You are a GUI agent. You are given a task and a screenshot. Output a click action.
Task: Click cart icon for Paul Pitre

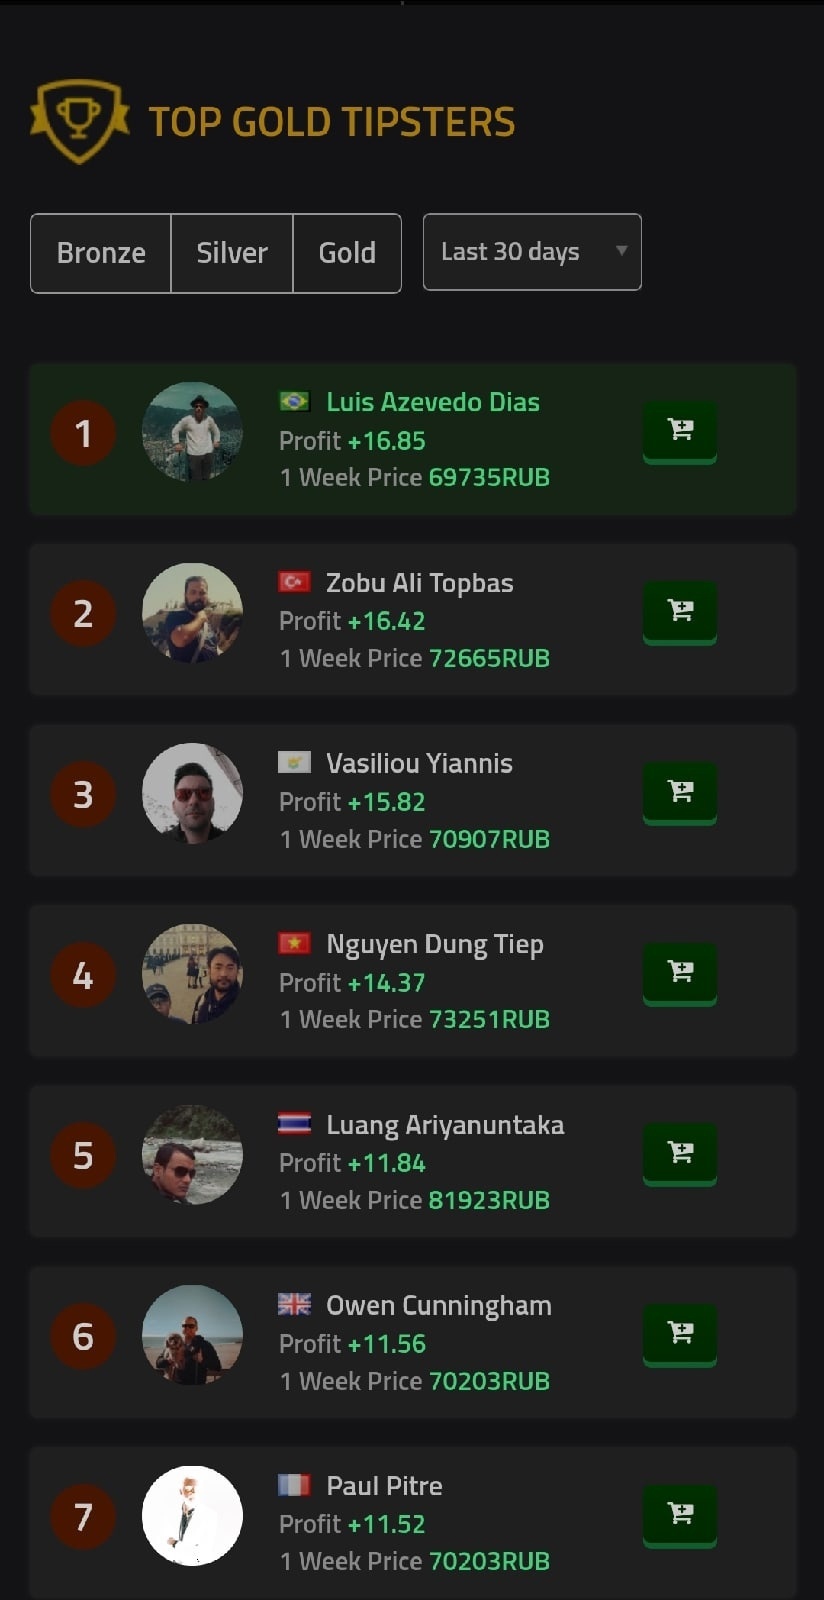680,1514
